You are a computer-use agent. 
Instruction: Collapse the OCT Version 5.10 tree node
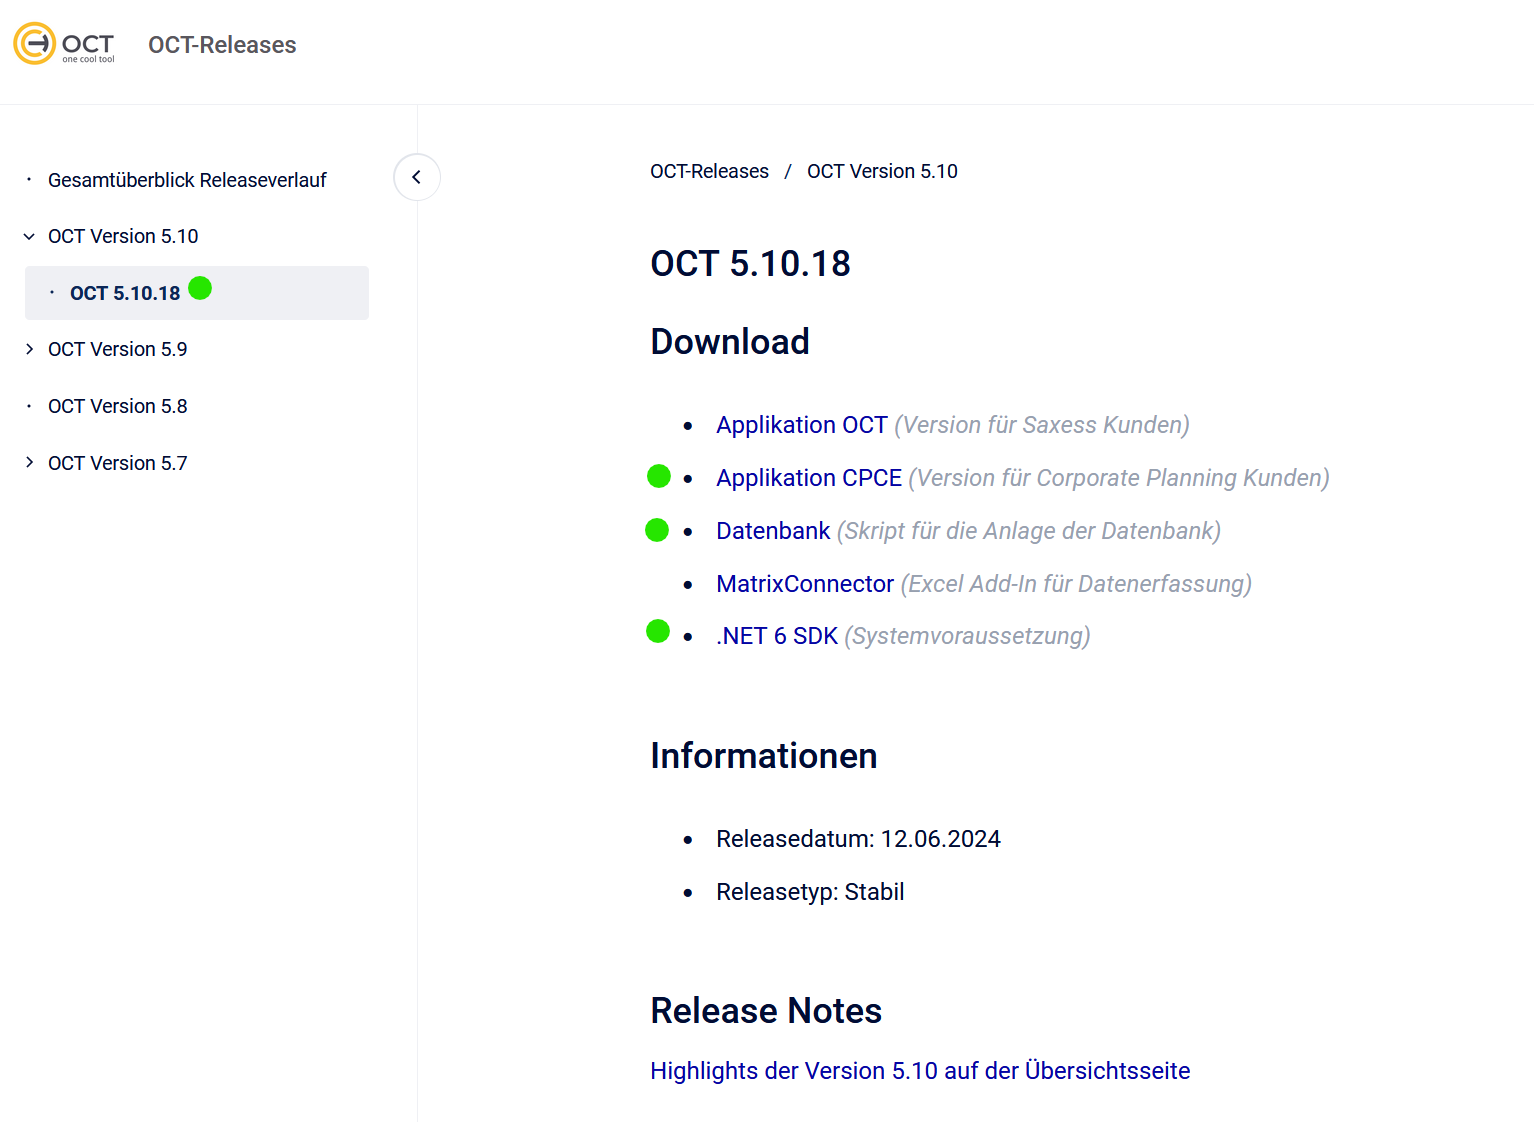(x=29, y=237)
